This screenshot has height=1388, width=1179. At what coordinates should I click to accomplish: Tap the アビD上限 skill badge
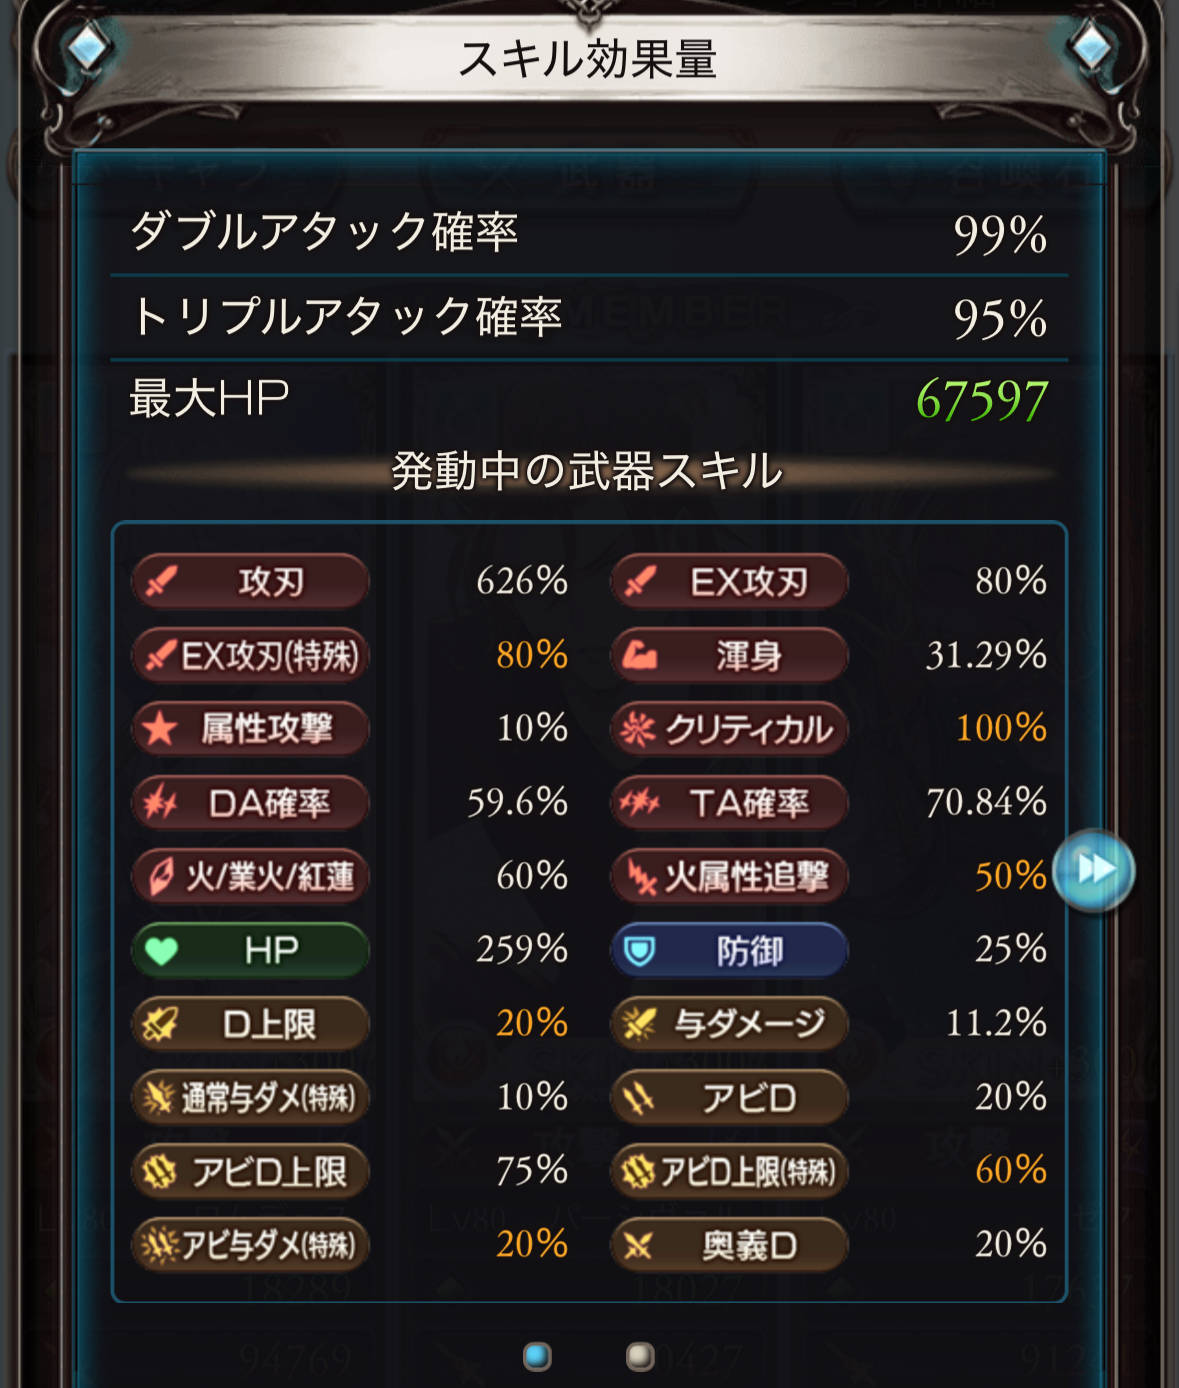coord(250,1171)
